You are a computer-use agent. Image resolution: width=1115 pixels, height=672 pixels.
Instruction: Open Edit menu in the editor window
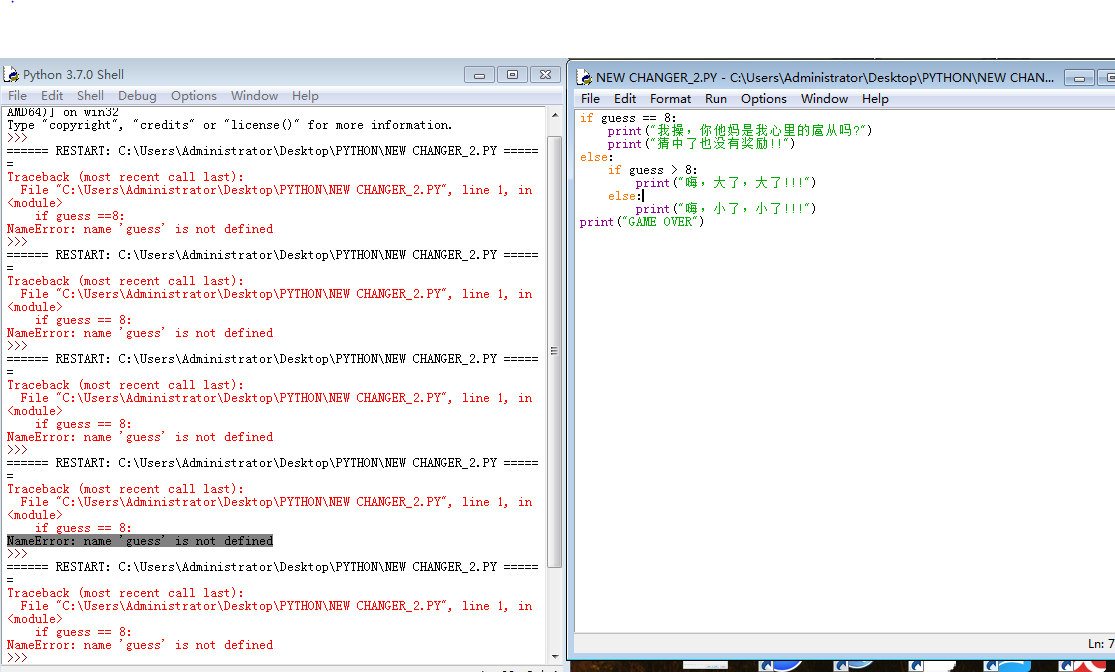coord(625,98)
